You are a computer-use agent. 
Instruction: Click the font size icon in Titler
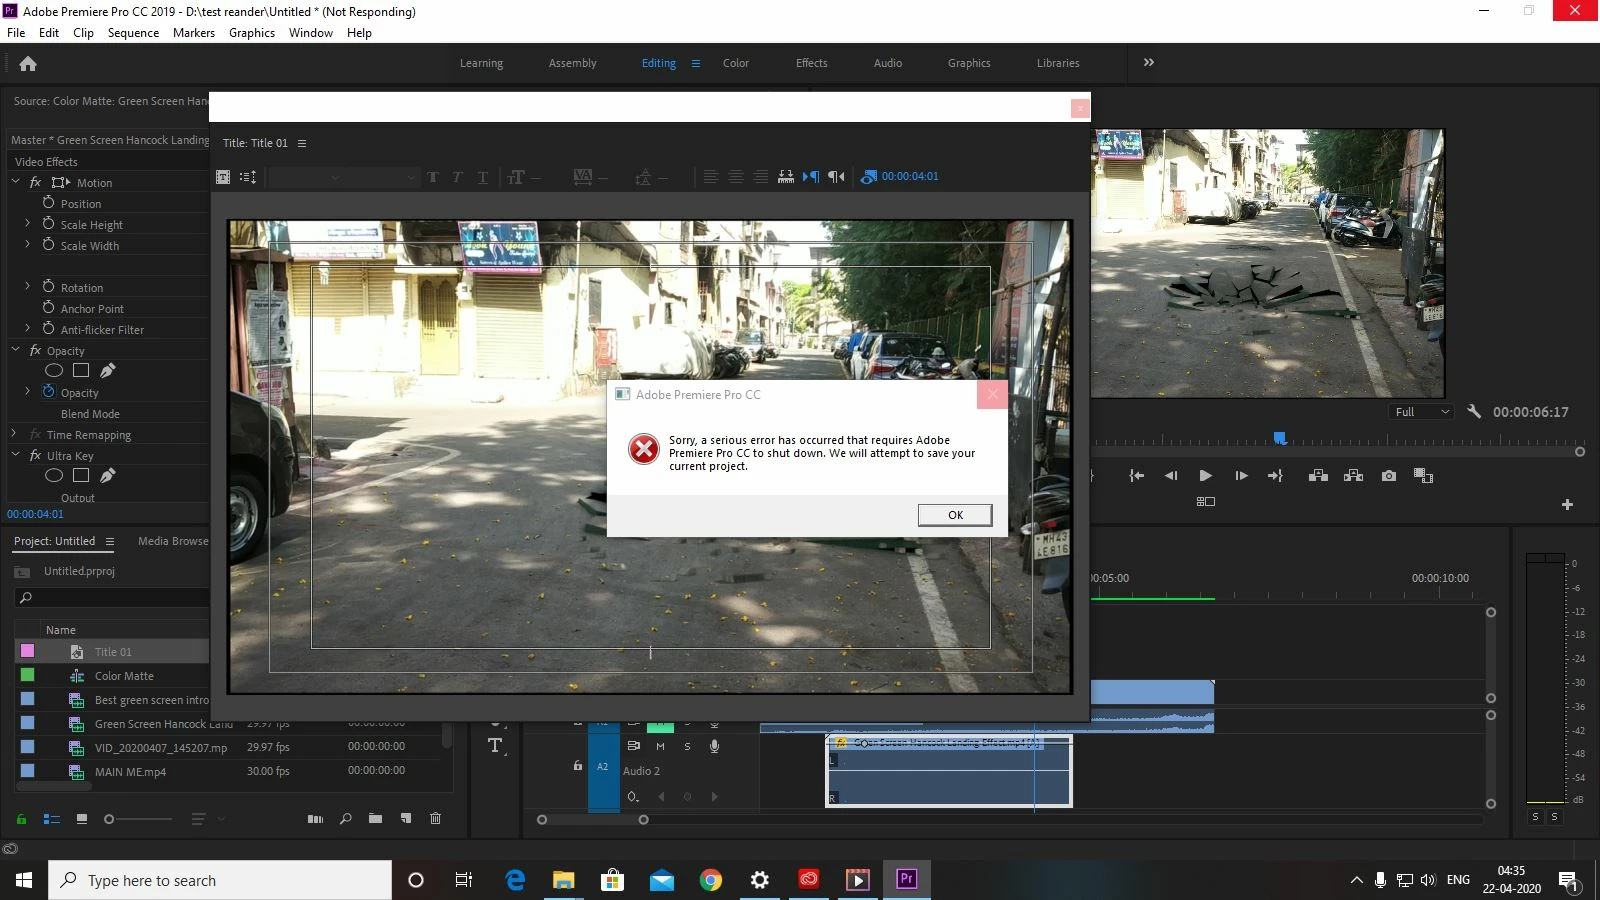pos(516,177)
